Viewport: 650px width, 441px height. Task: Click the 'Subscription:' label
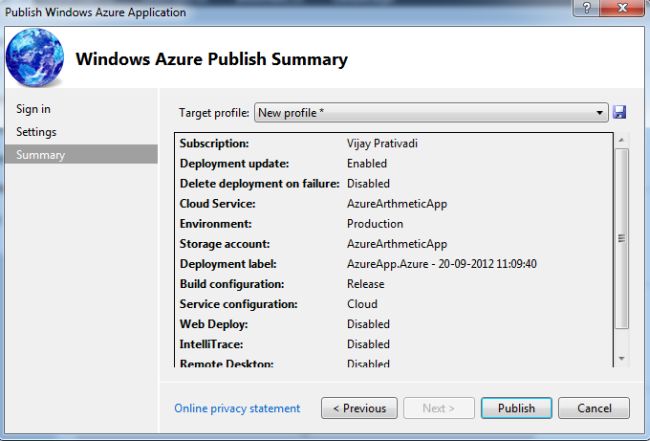pos(214,143)
